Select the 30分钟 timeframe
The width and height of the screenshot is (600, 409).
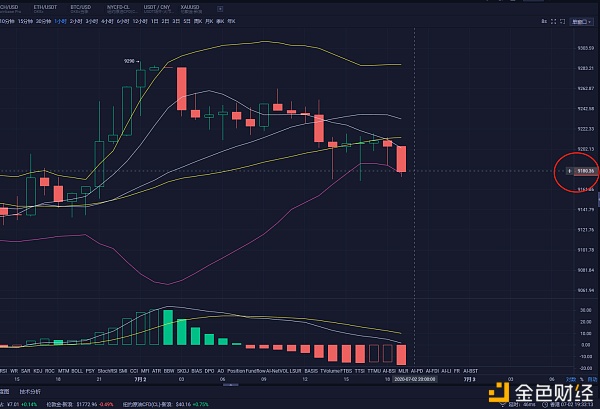click(43, 21)
